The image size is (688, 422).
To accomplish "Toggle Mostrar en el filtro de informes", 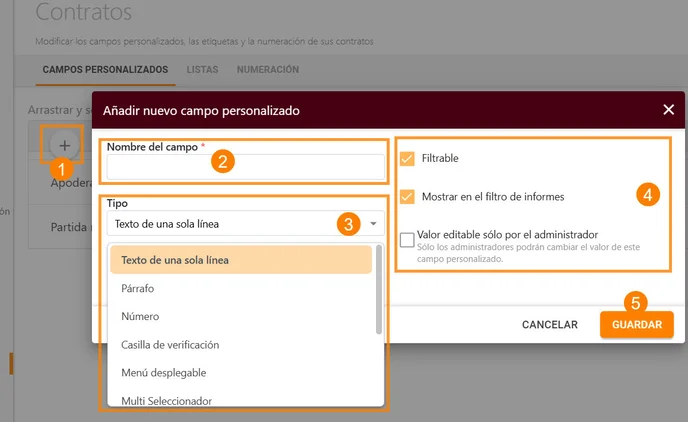I will (407, 197).
